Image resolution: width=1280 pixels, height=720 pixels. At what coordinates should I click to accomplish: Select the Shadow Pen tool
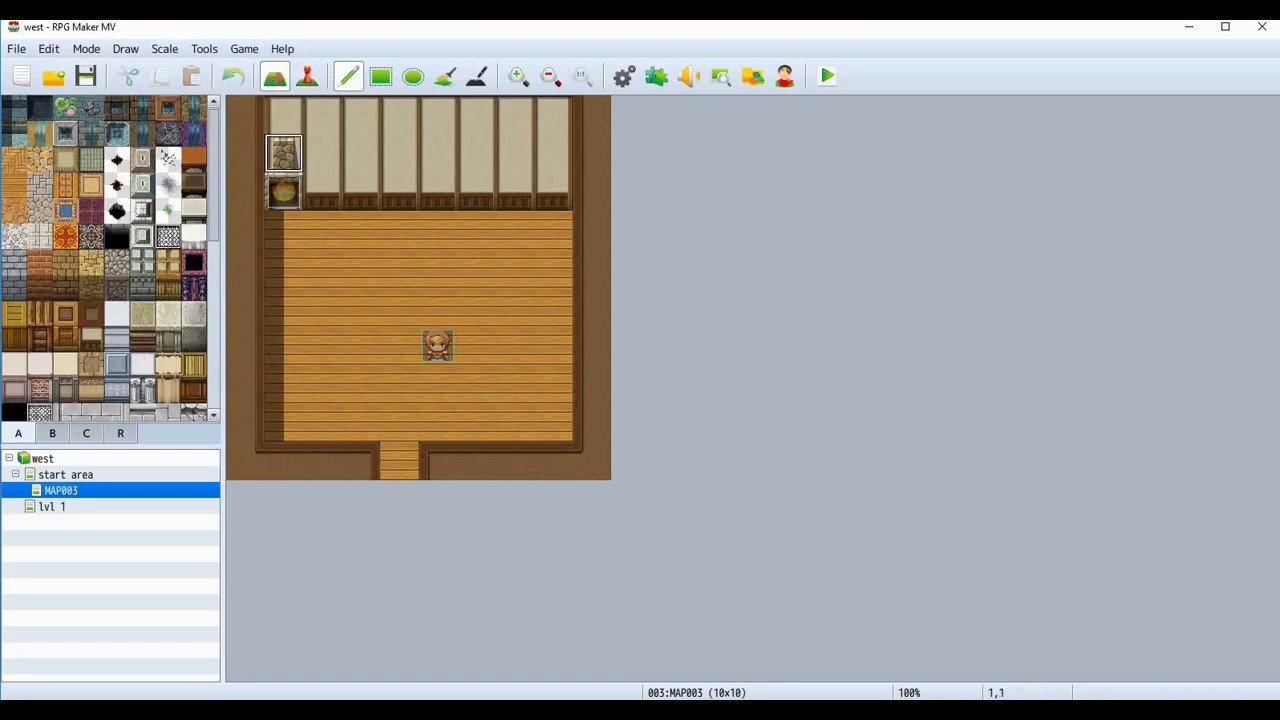[x=477, y=76]
